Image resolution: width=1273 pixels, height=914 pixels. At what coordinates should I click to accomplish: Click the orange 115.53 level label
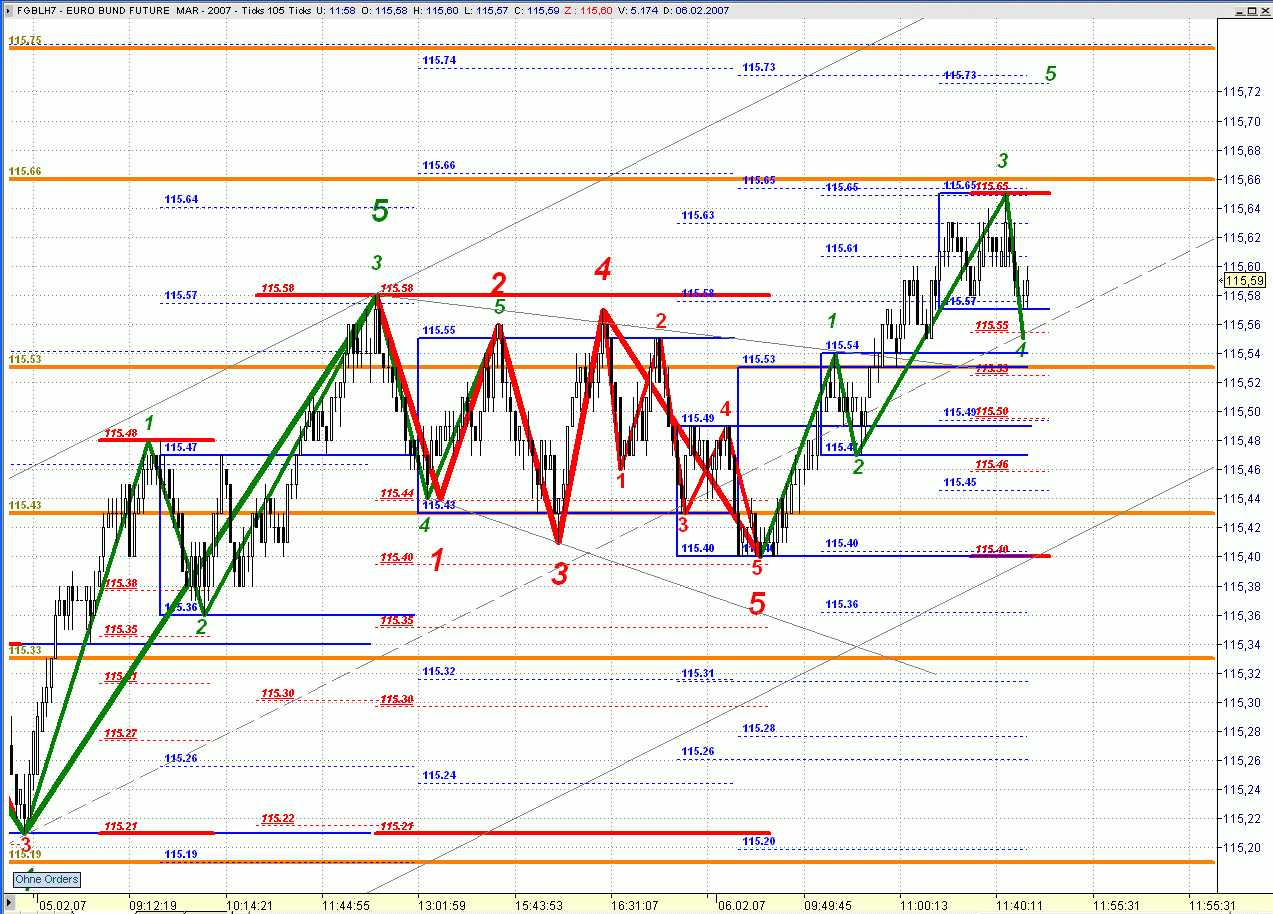tap(25, 359)
